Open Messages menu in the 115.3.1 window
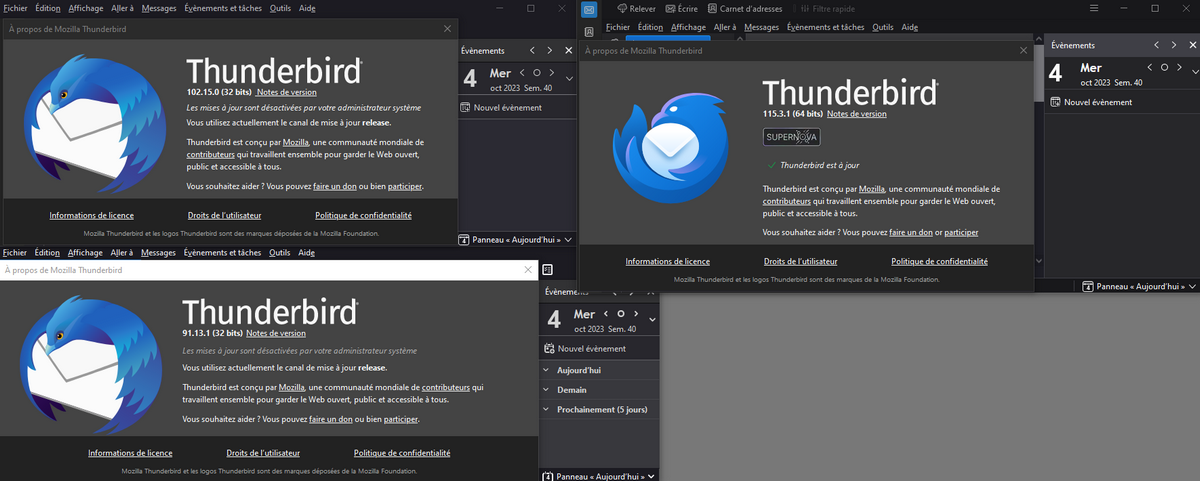The height and width of the screenshot is (481, 1200). pyautogui.click(x=762, y=27)
